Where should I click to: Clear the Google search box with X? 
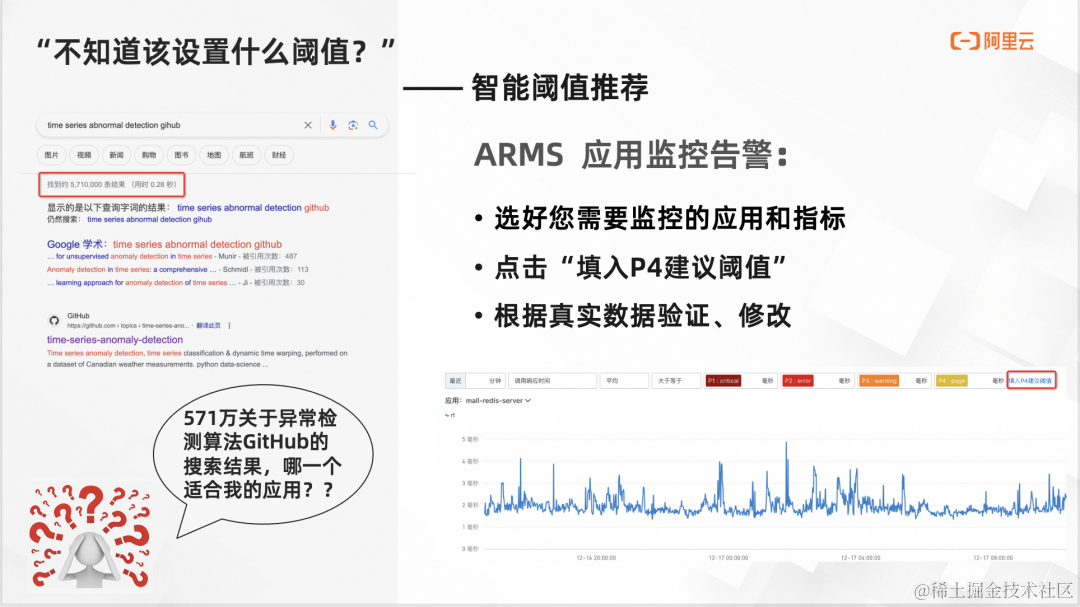coord(308,125)
